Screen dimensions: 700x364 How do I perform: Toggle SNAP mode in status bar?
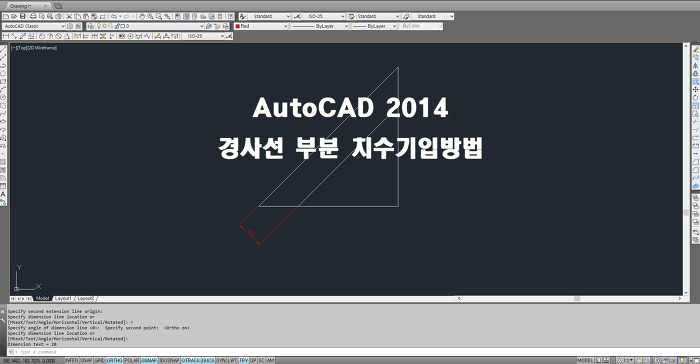click(x=86, y=360)
